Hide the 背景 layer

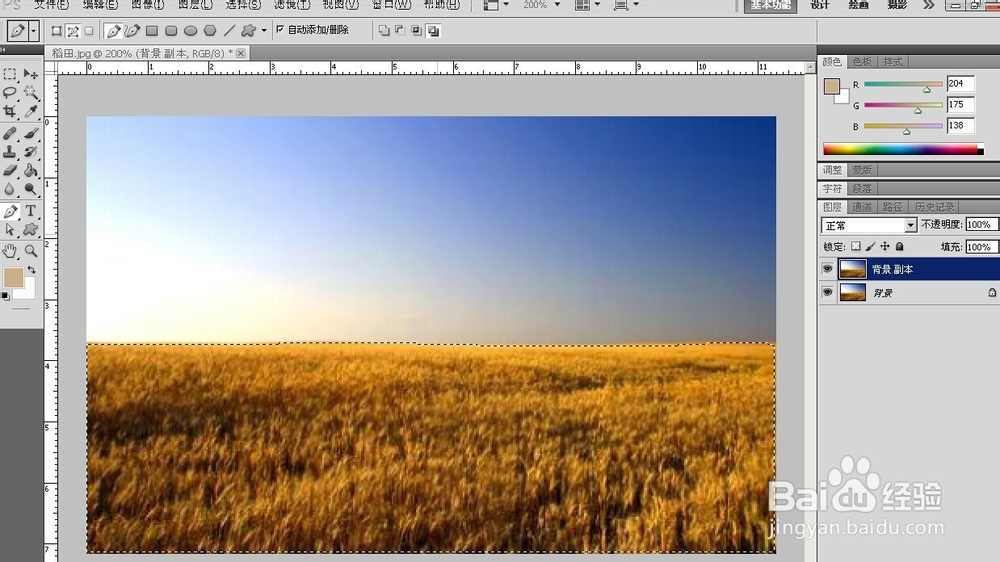(x=827, y=292)
